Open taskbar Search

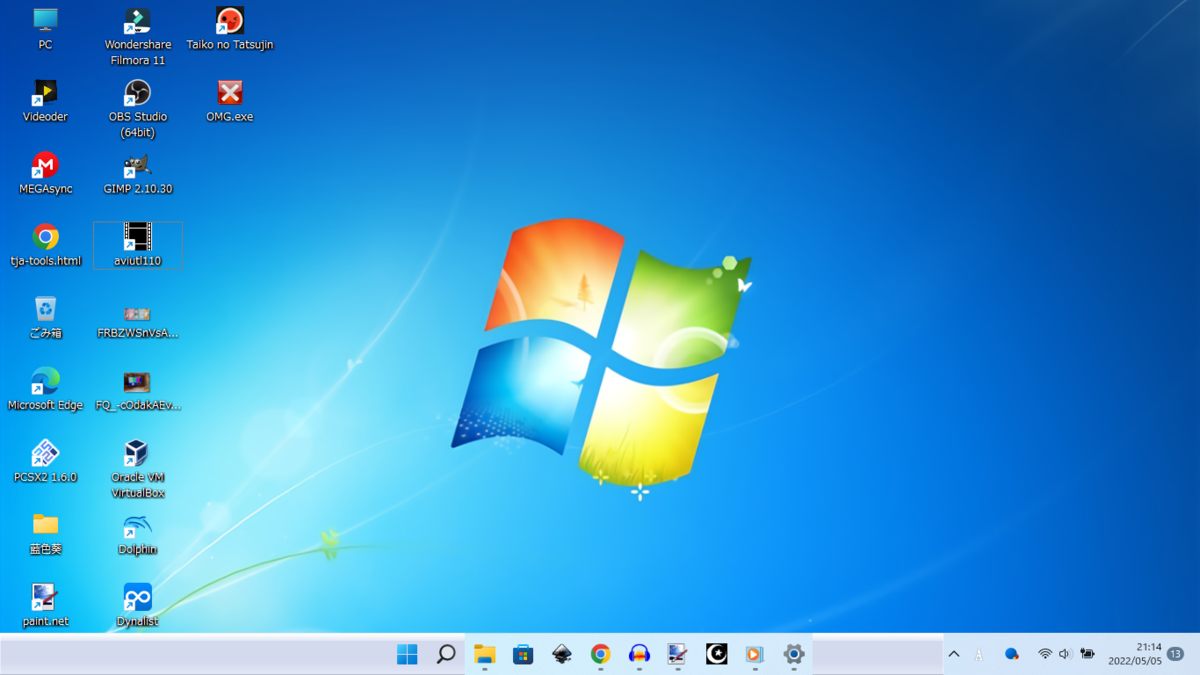[x=446, y=654]
